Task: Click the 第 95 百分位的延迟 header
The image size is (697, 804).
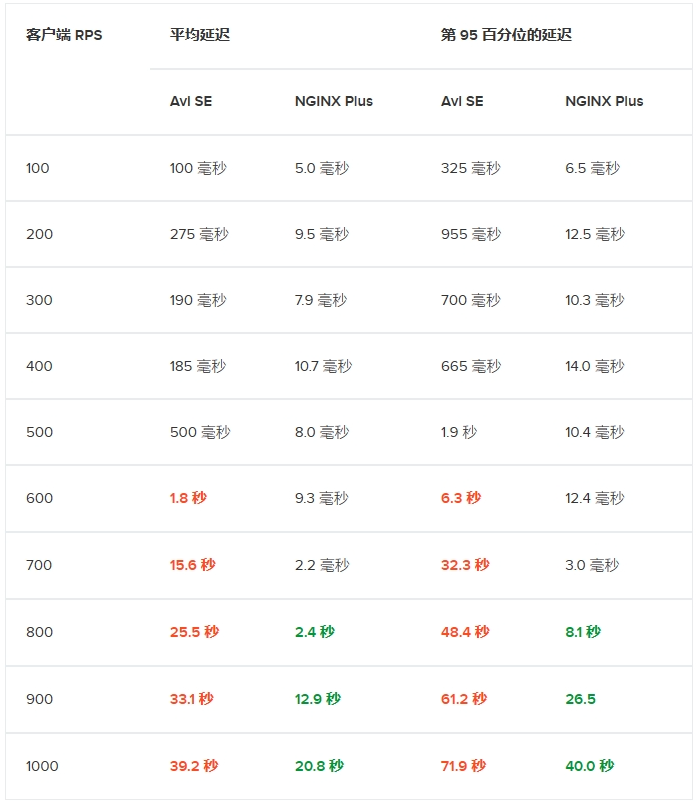Action: point(506,35)
